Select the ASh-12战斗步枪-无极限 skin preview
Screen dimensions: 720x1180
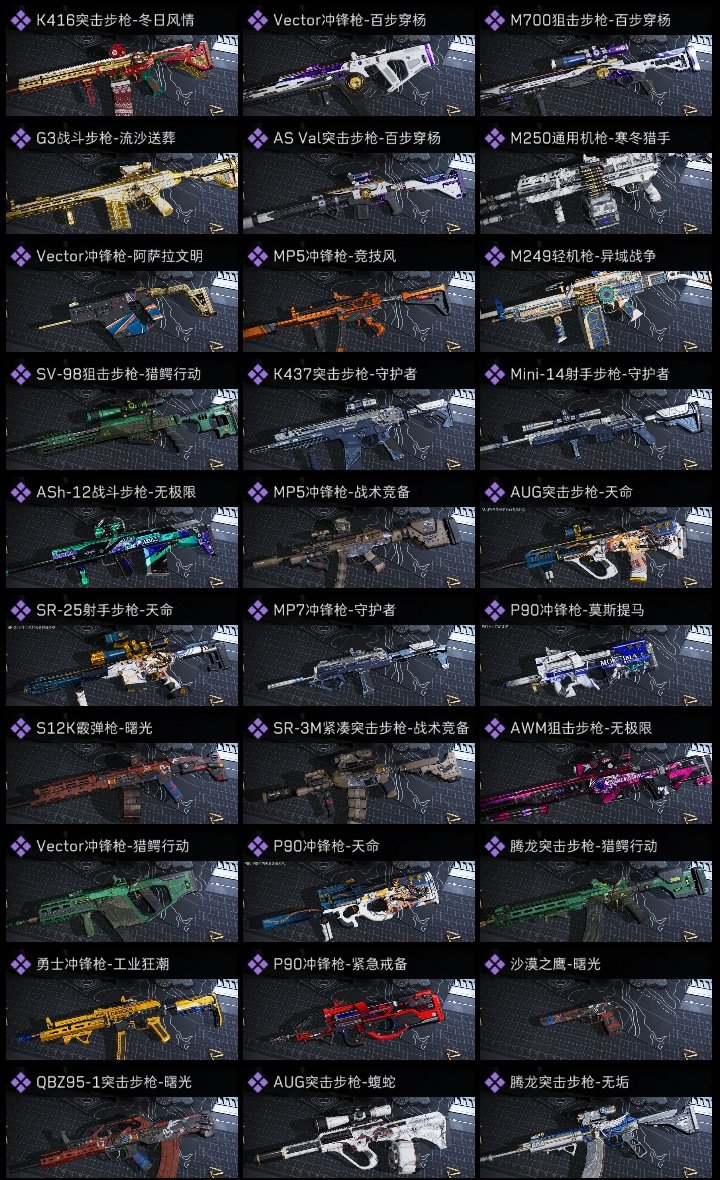[x=122, y=547]
